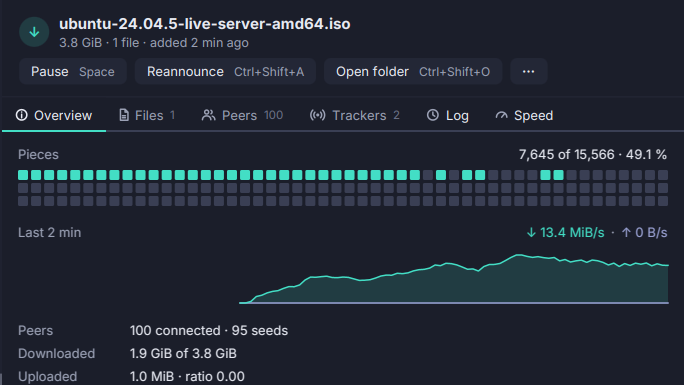
Task: Click the upload speed 0 B/s value
Action: 644,232
